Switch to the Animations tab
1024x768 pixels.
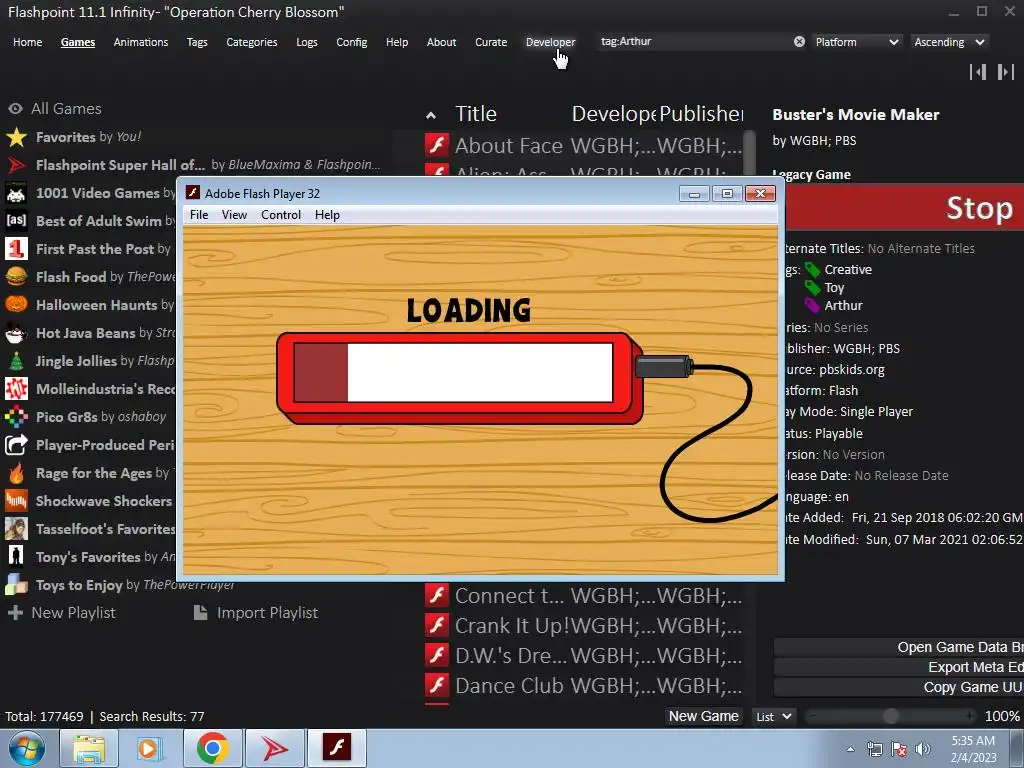click(x=140, y=42)
